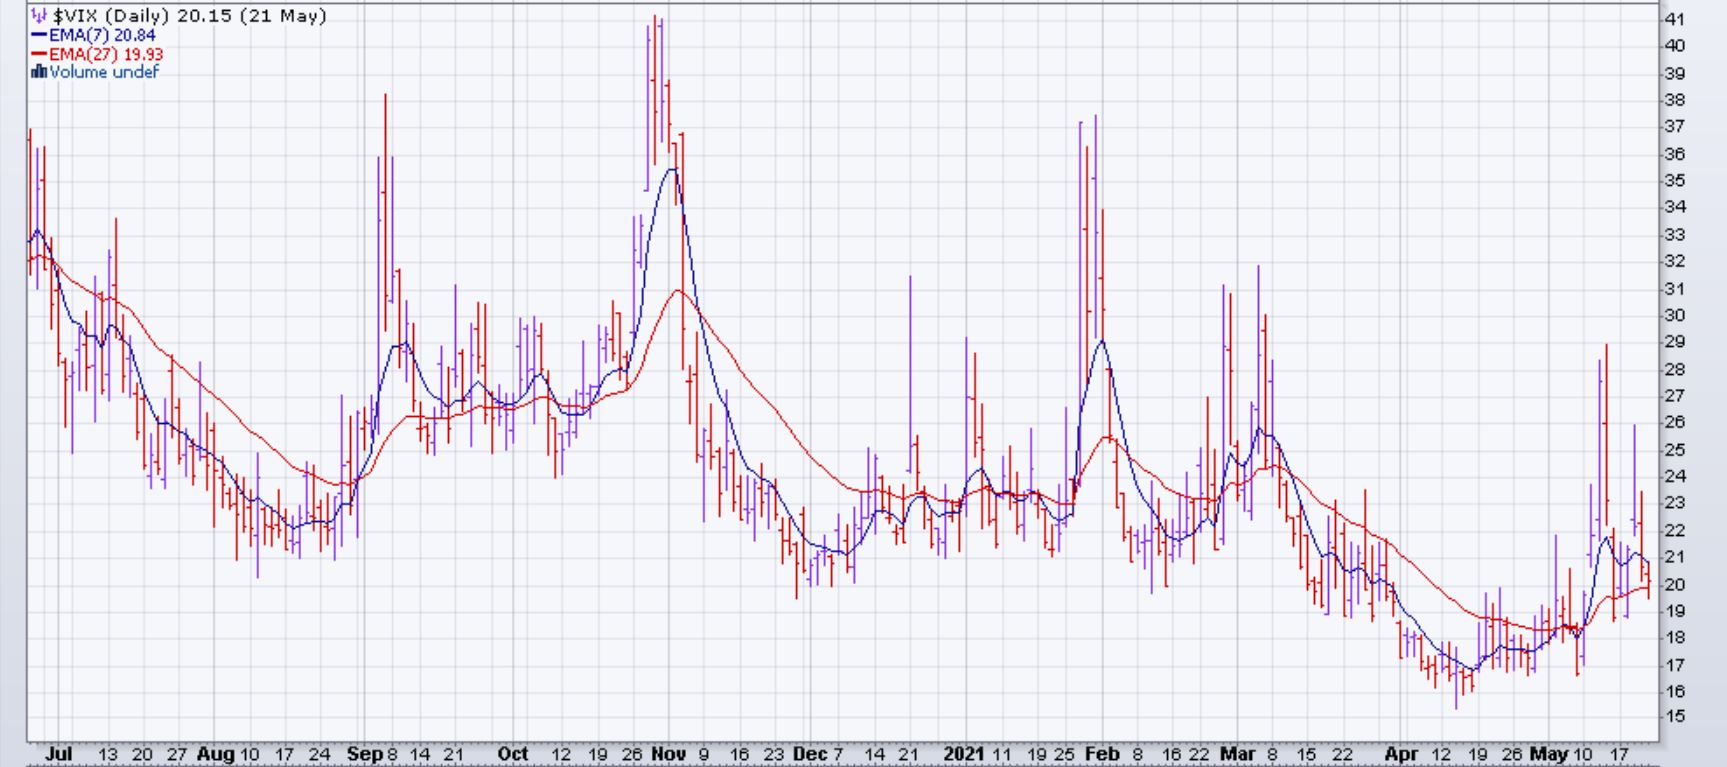Screen dimensions: 1727x767
Task: Select the 20 value on the price axis
Action: 1674,585
